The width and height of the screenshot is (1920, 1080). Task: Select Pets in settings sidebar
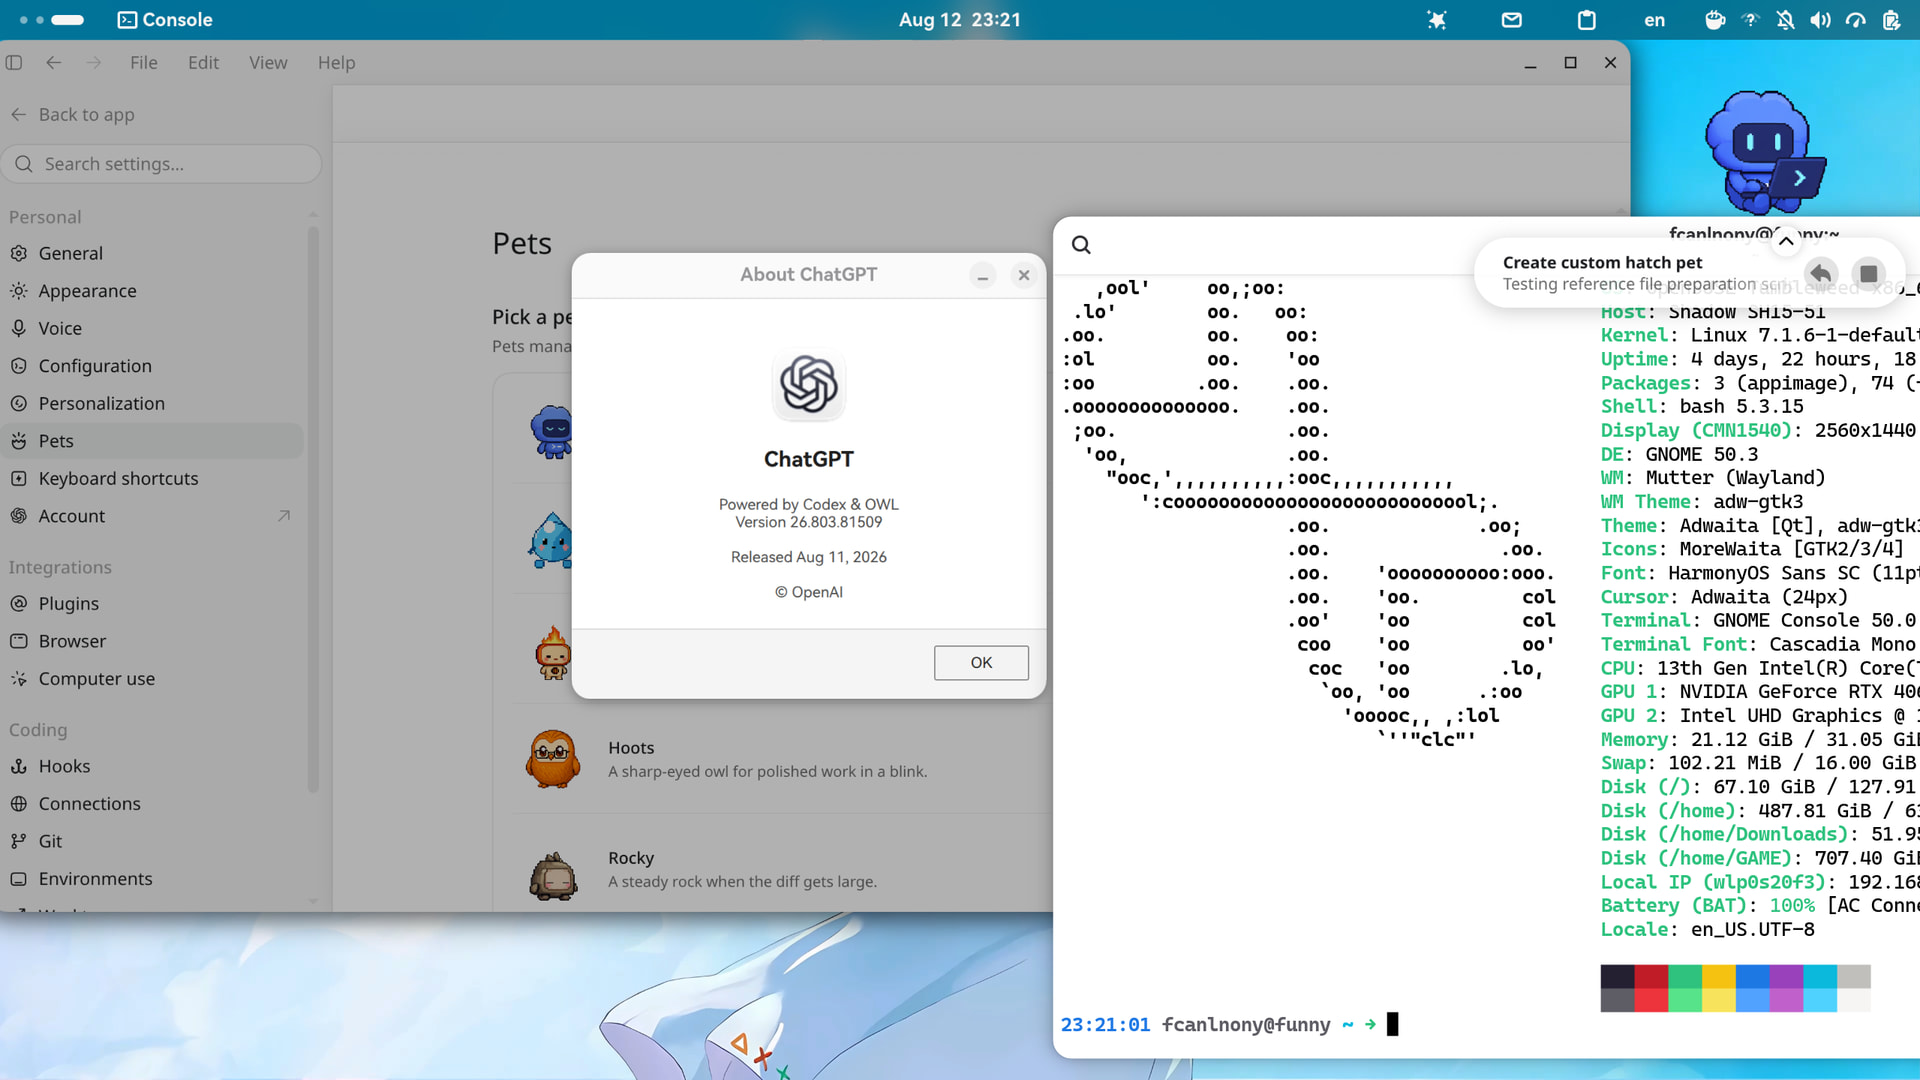pyautogui.click(x=152, y=441)
